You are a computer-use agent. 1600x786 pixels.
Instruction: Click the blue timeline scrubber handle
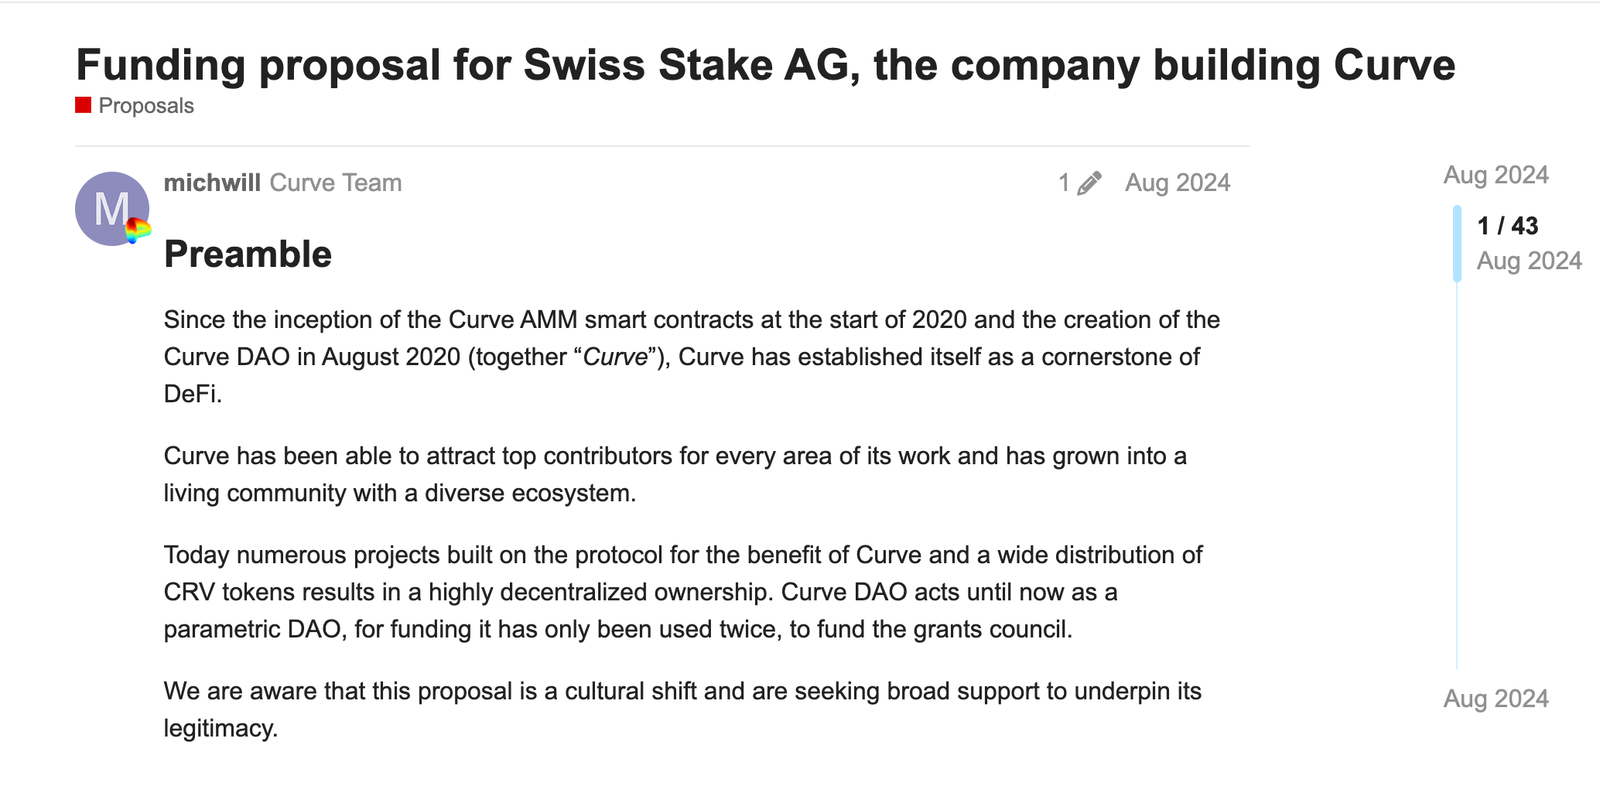point(1459,243)
